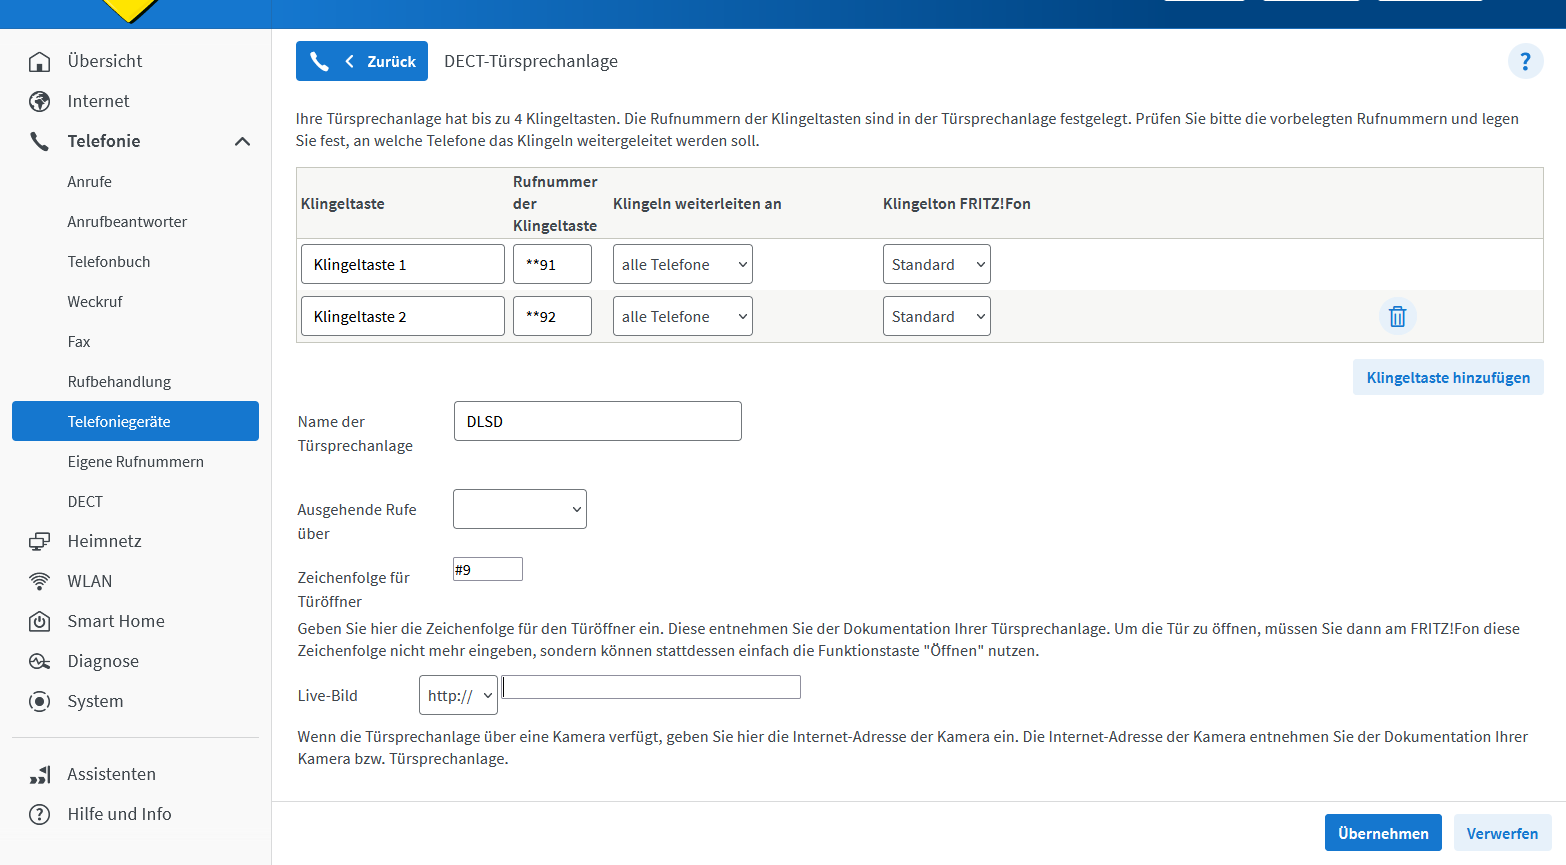Click the **91 Rufnummer field
The height and width of the screenshot is (865, 1566).
coord(552,265)
